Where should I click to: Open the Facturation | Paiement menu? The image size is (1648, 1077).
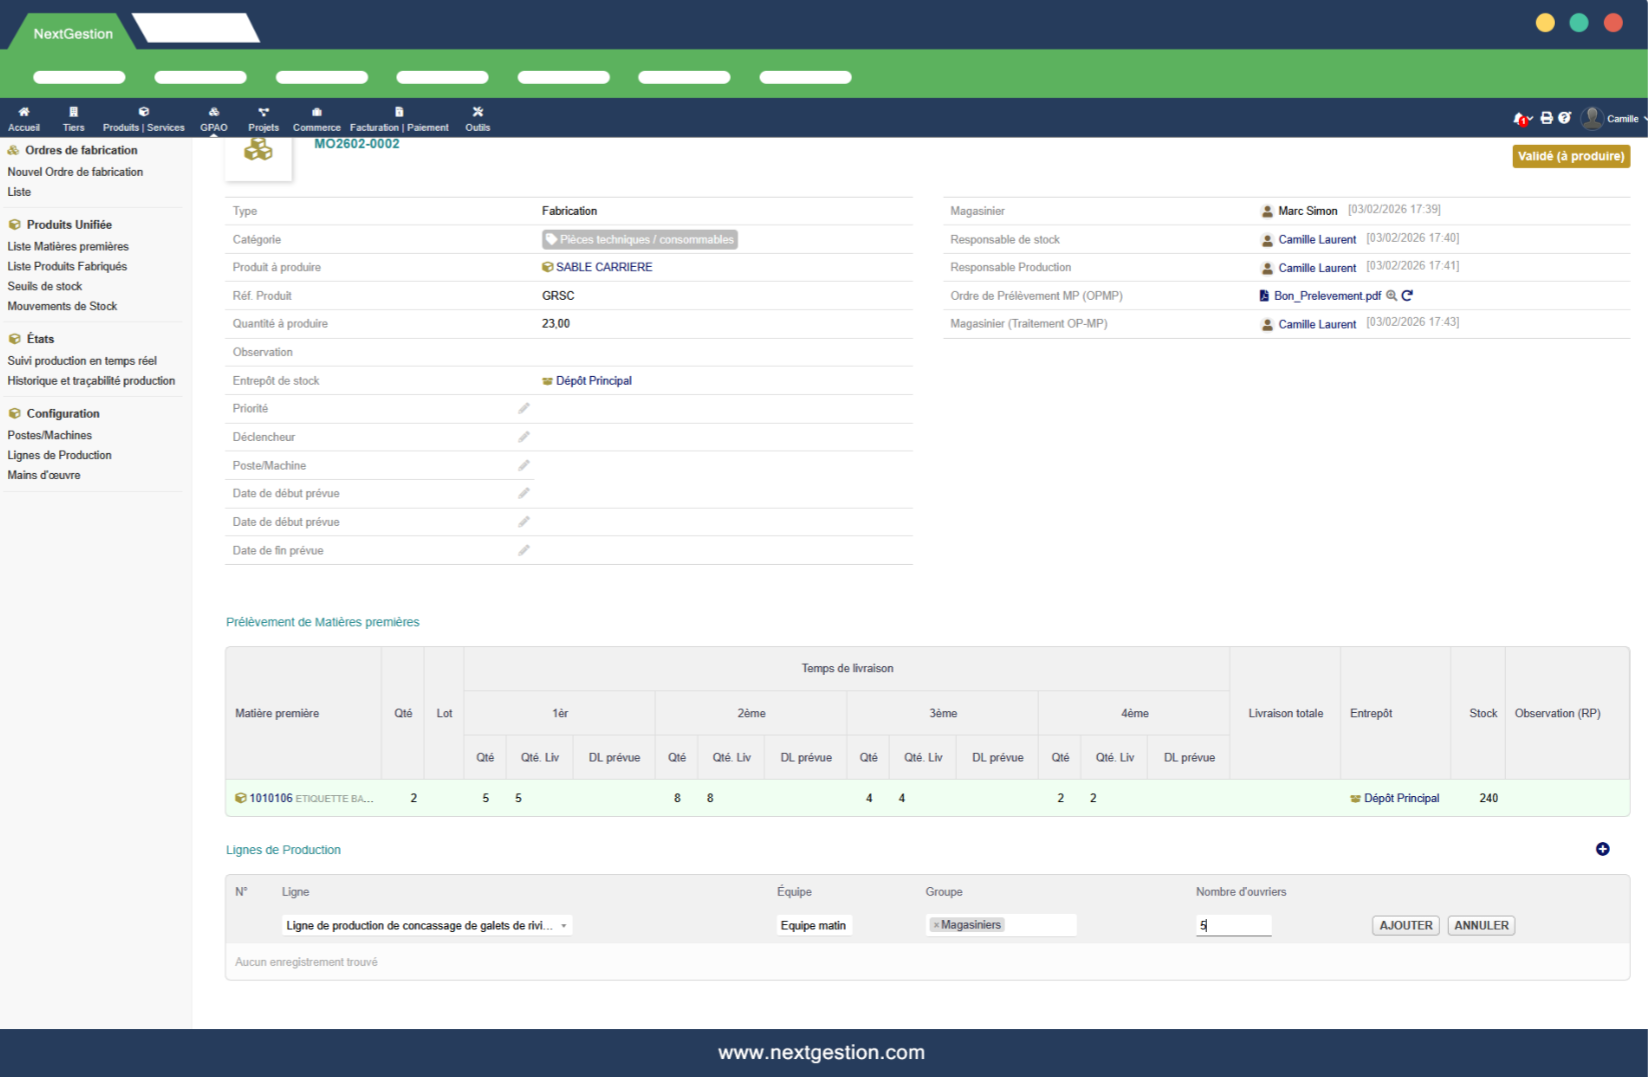(399, 119)
